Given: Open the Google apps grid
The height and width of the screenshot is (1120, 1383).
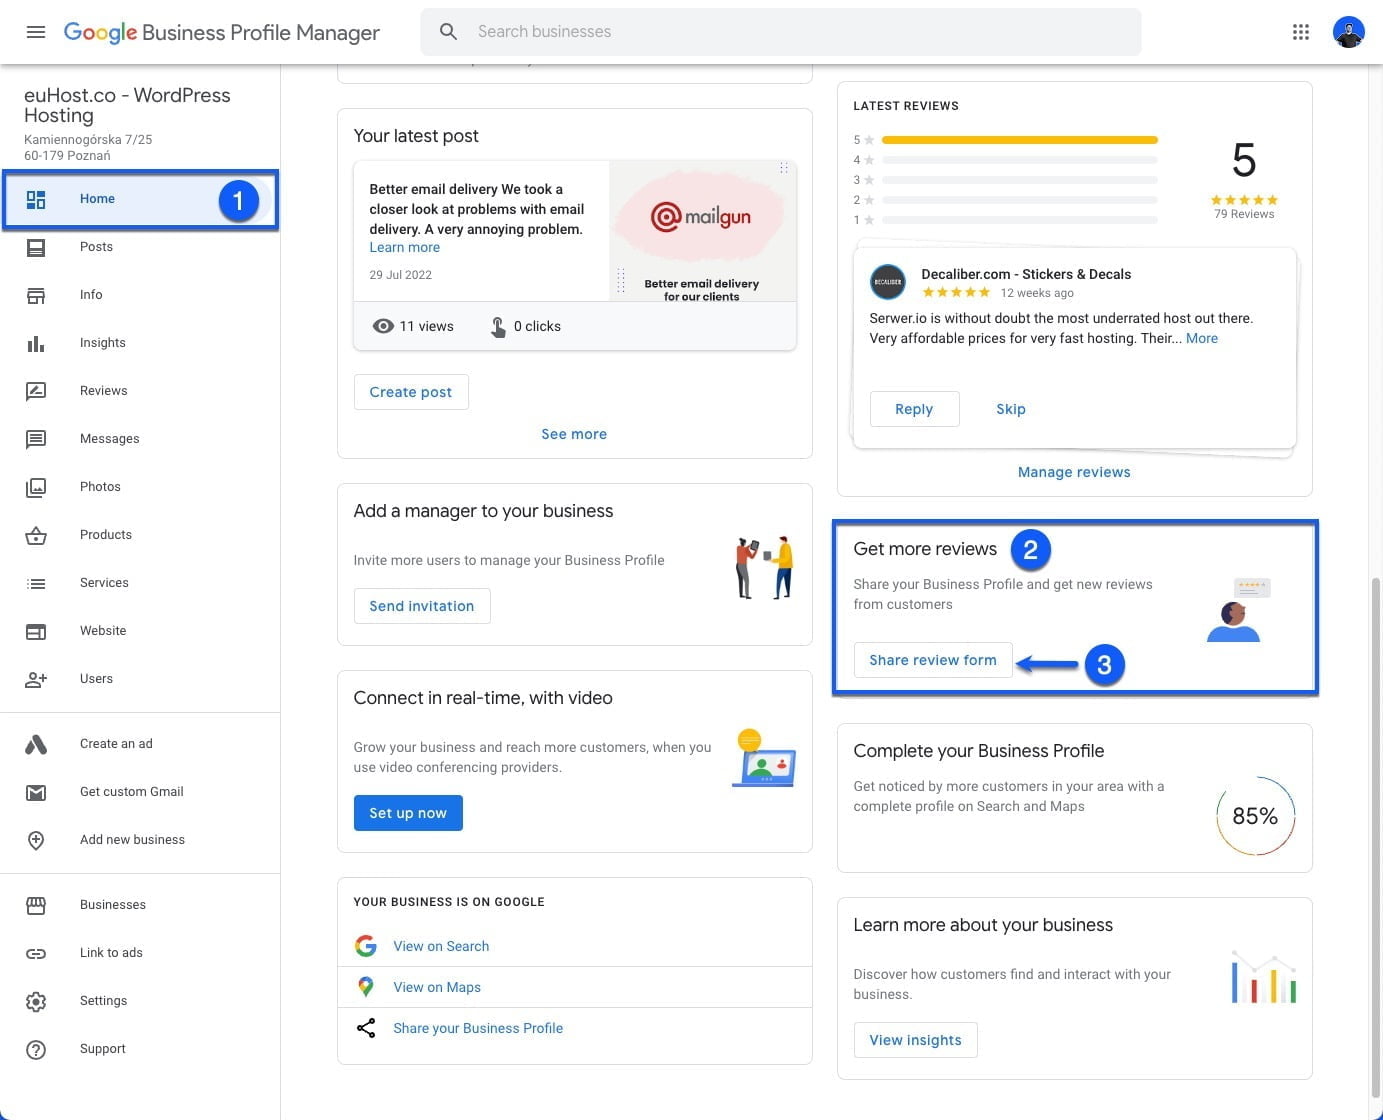Looking at the screenshot, I should pyautogui.click(x=1301, y=32).
